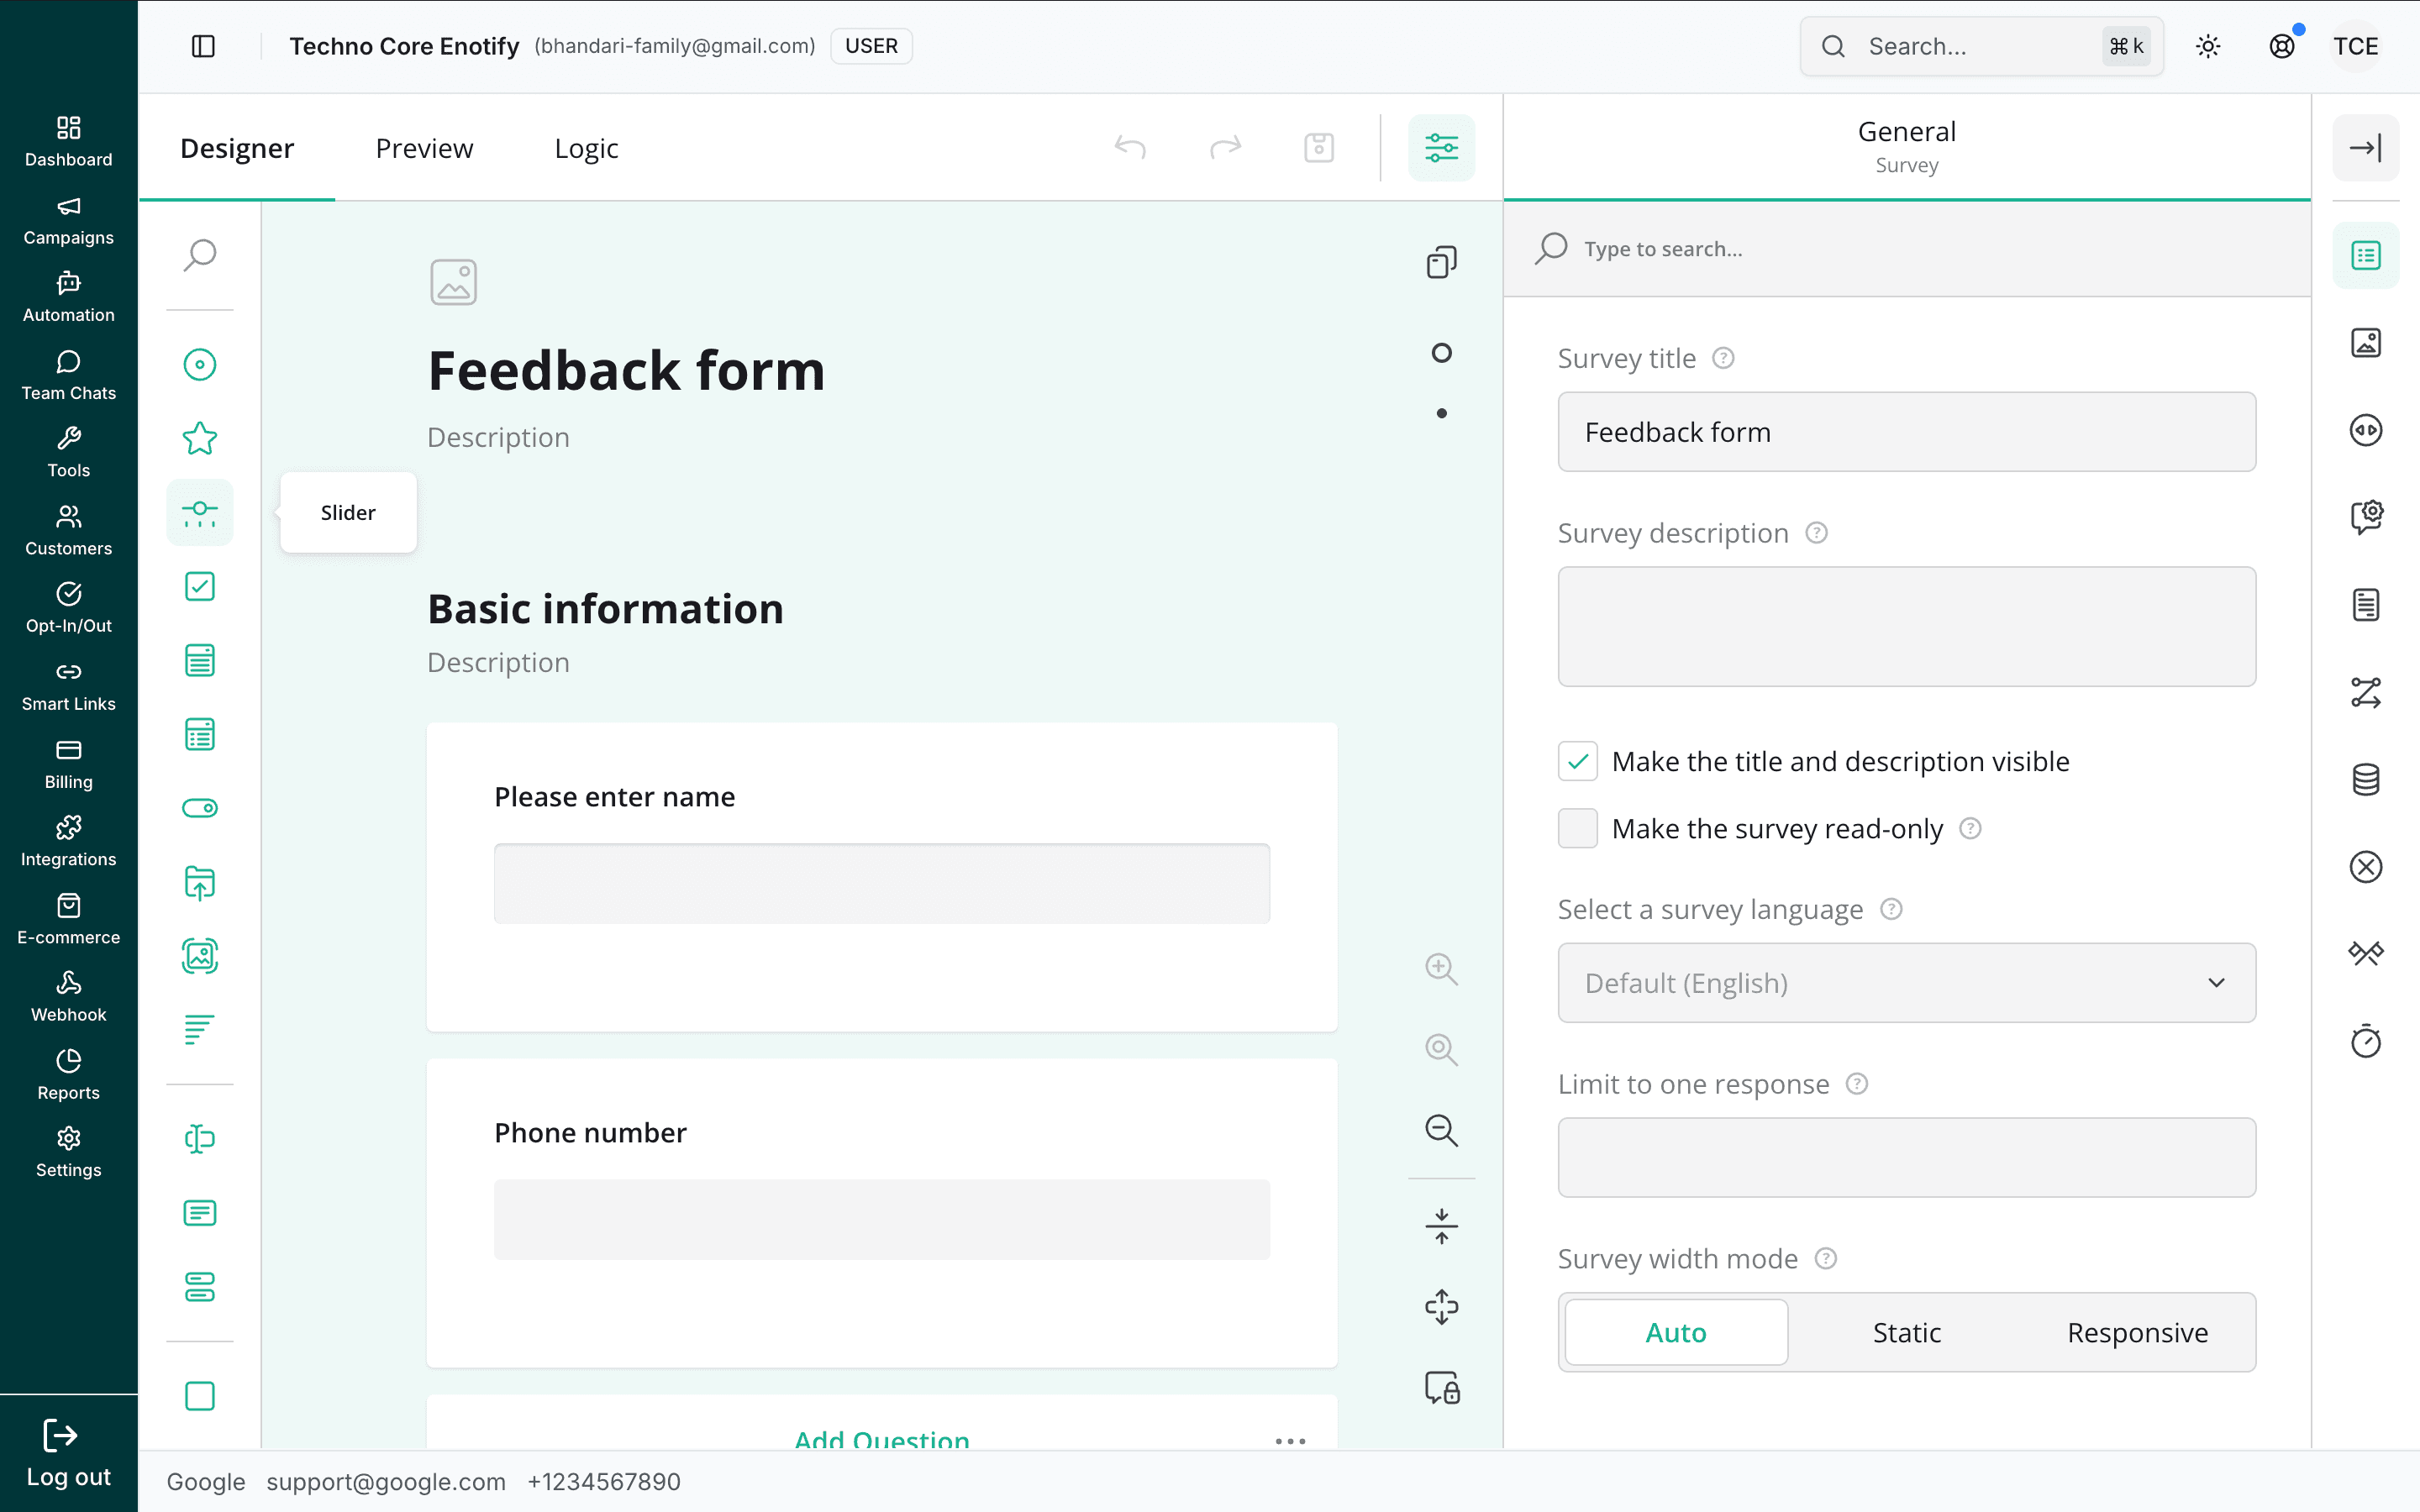Viewport: 2420px width, 1512px height.
Task: Click Add Question link
Action: tap(881, 1438)
